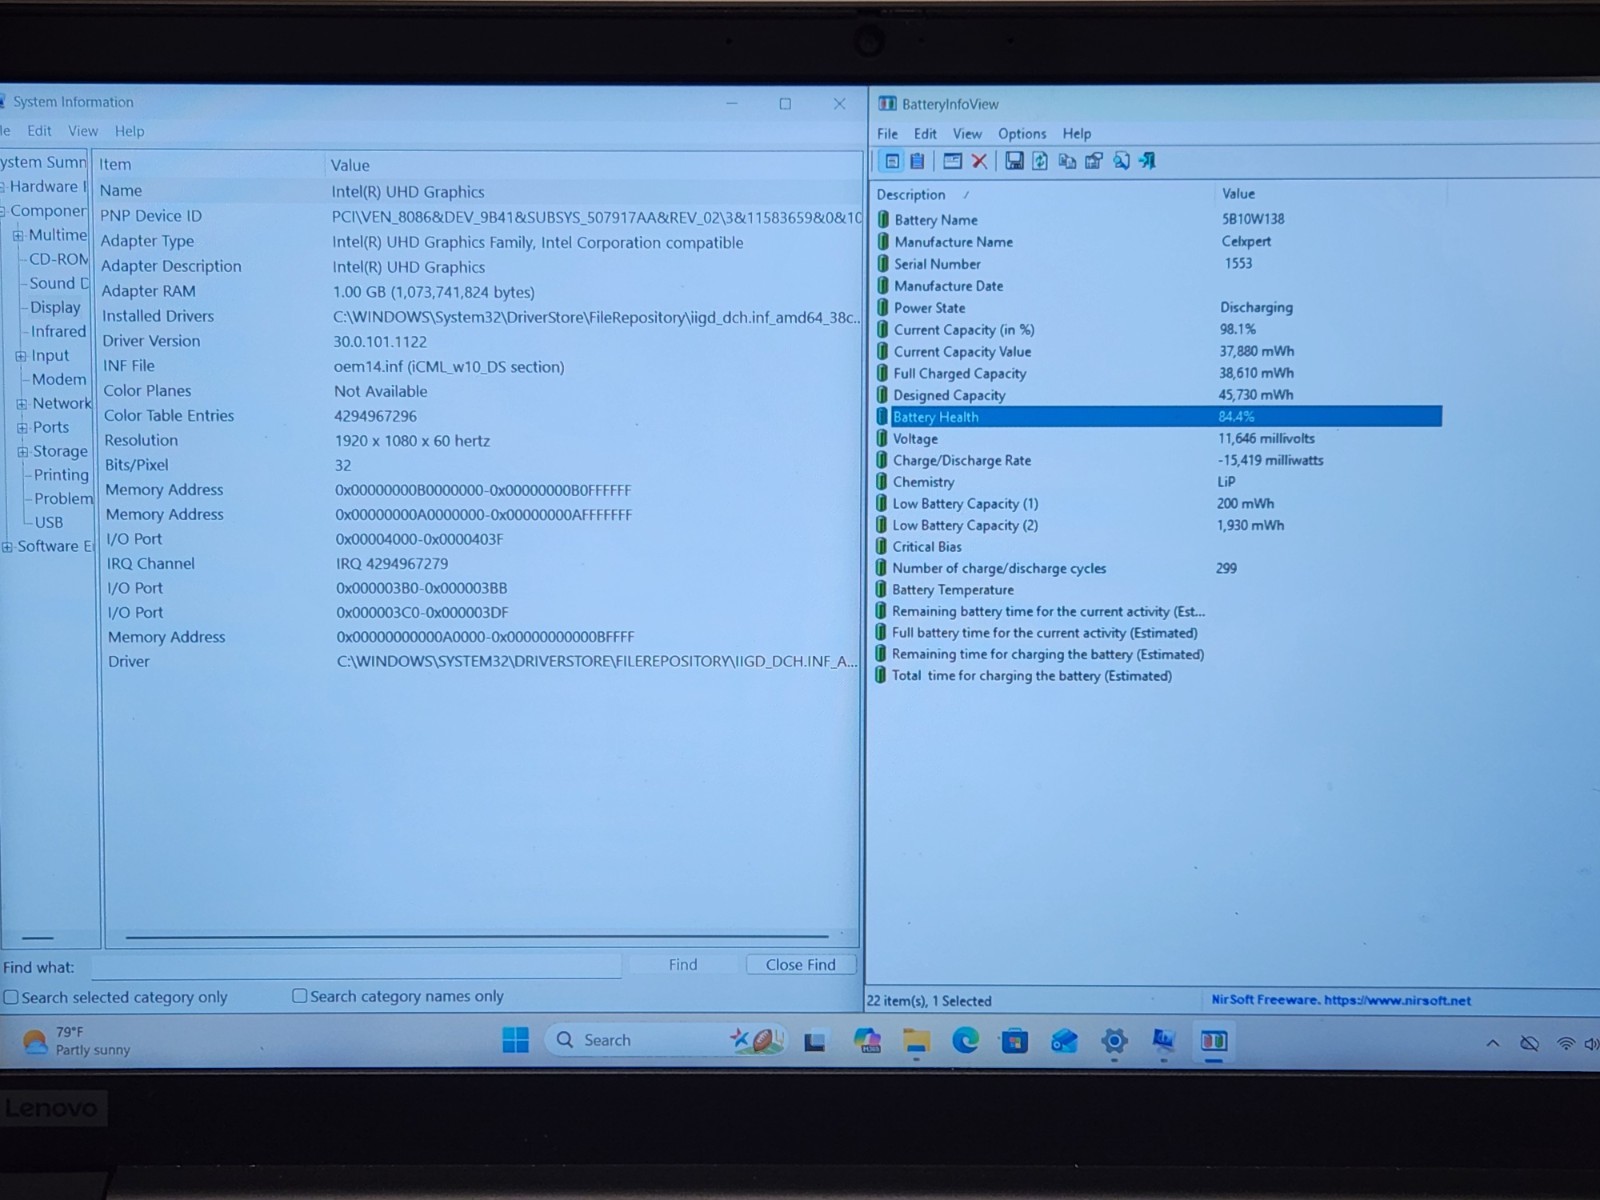Launch Copilot from the taskbar
Viewport: 1600px width, 1200px height.
click(x=866, y=1041)
